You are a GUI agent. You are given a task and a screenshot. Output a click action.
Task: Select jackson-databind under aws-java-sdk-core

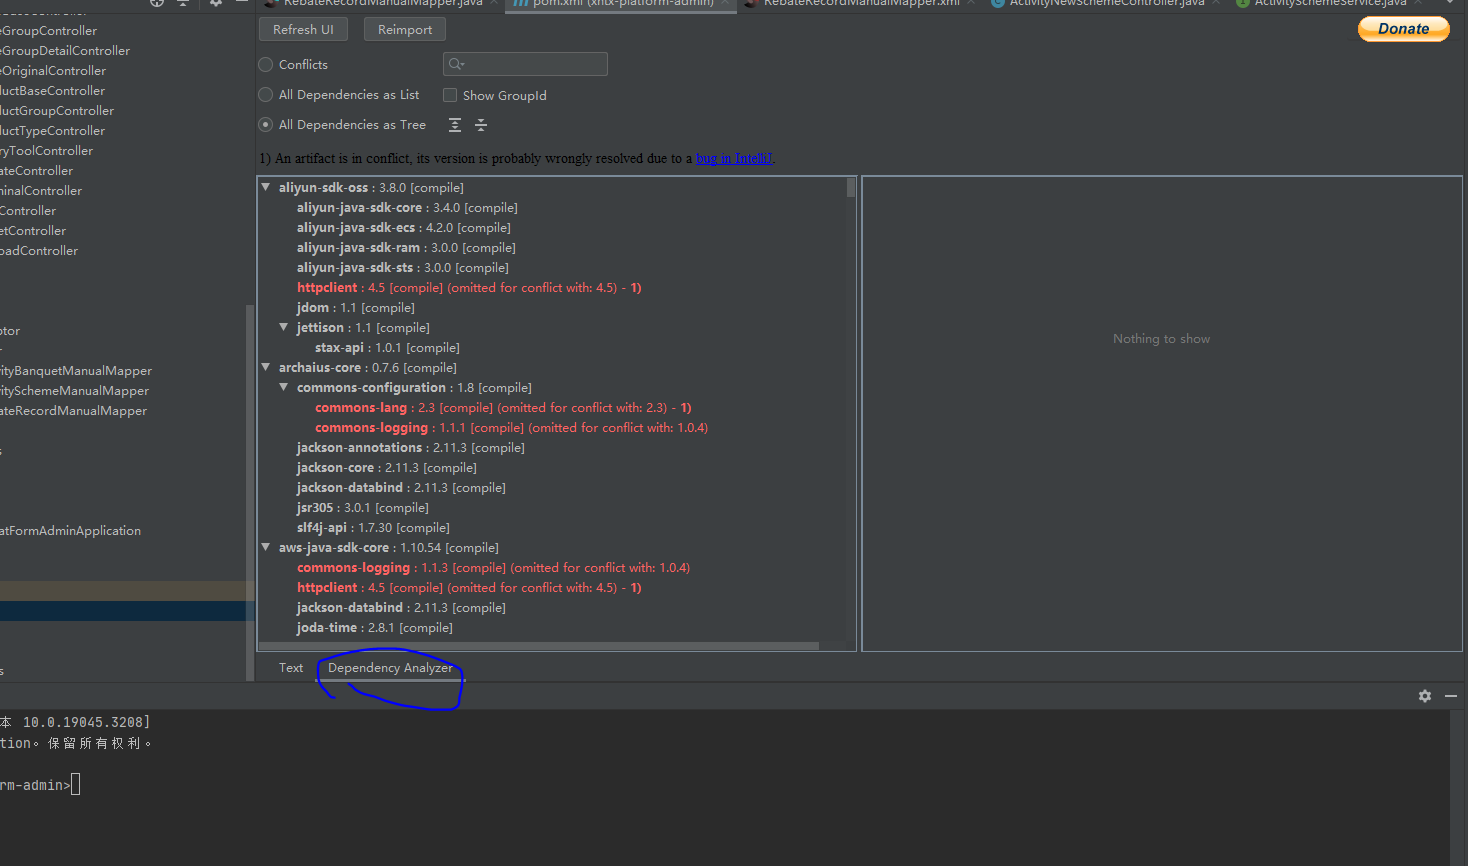click(401, 607)
